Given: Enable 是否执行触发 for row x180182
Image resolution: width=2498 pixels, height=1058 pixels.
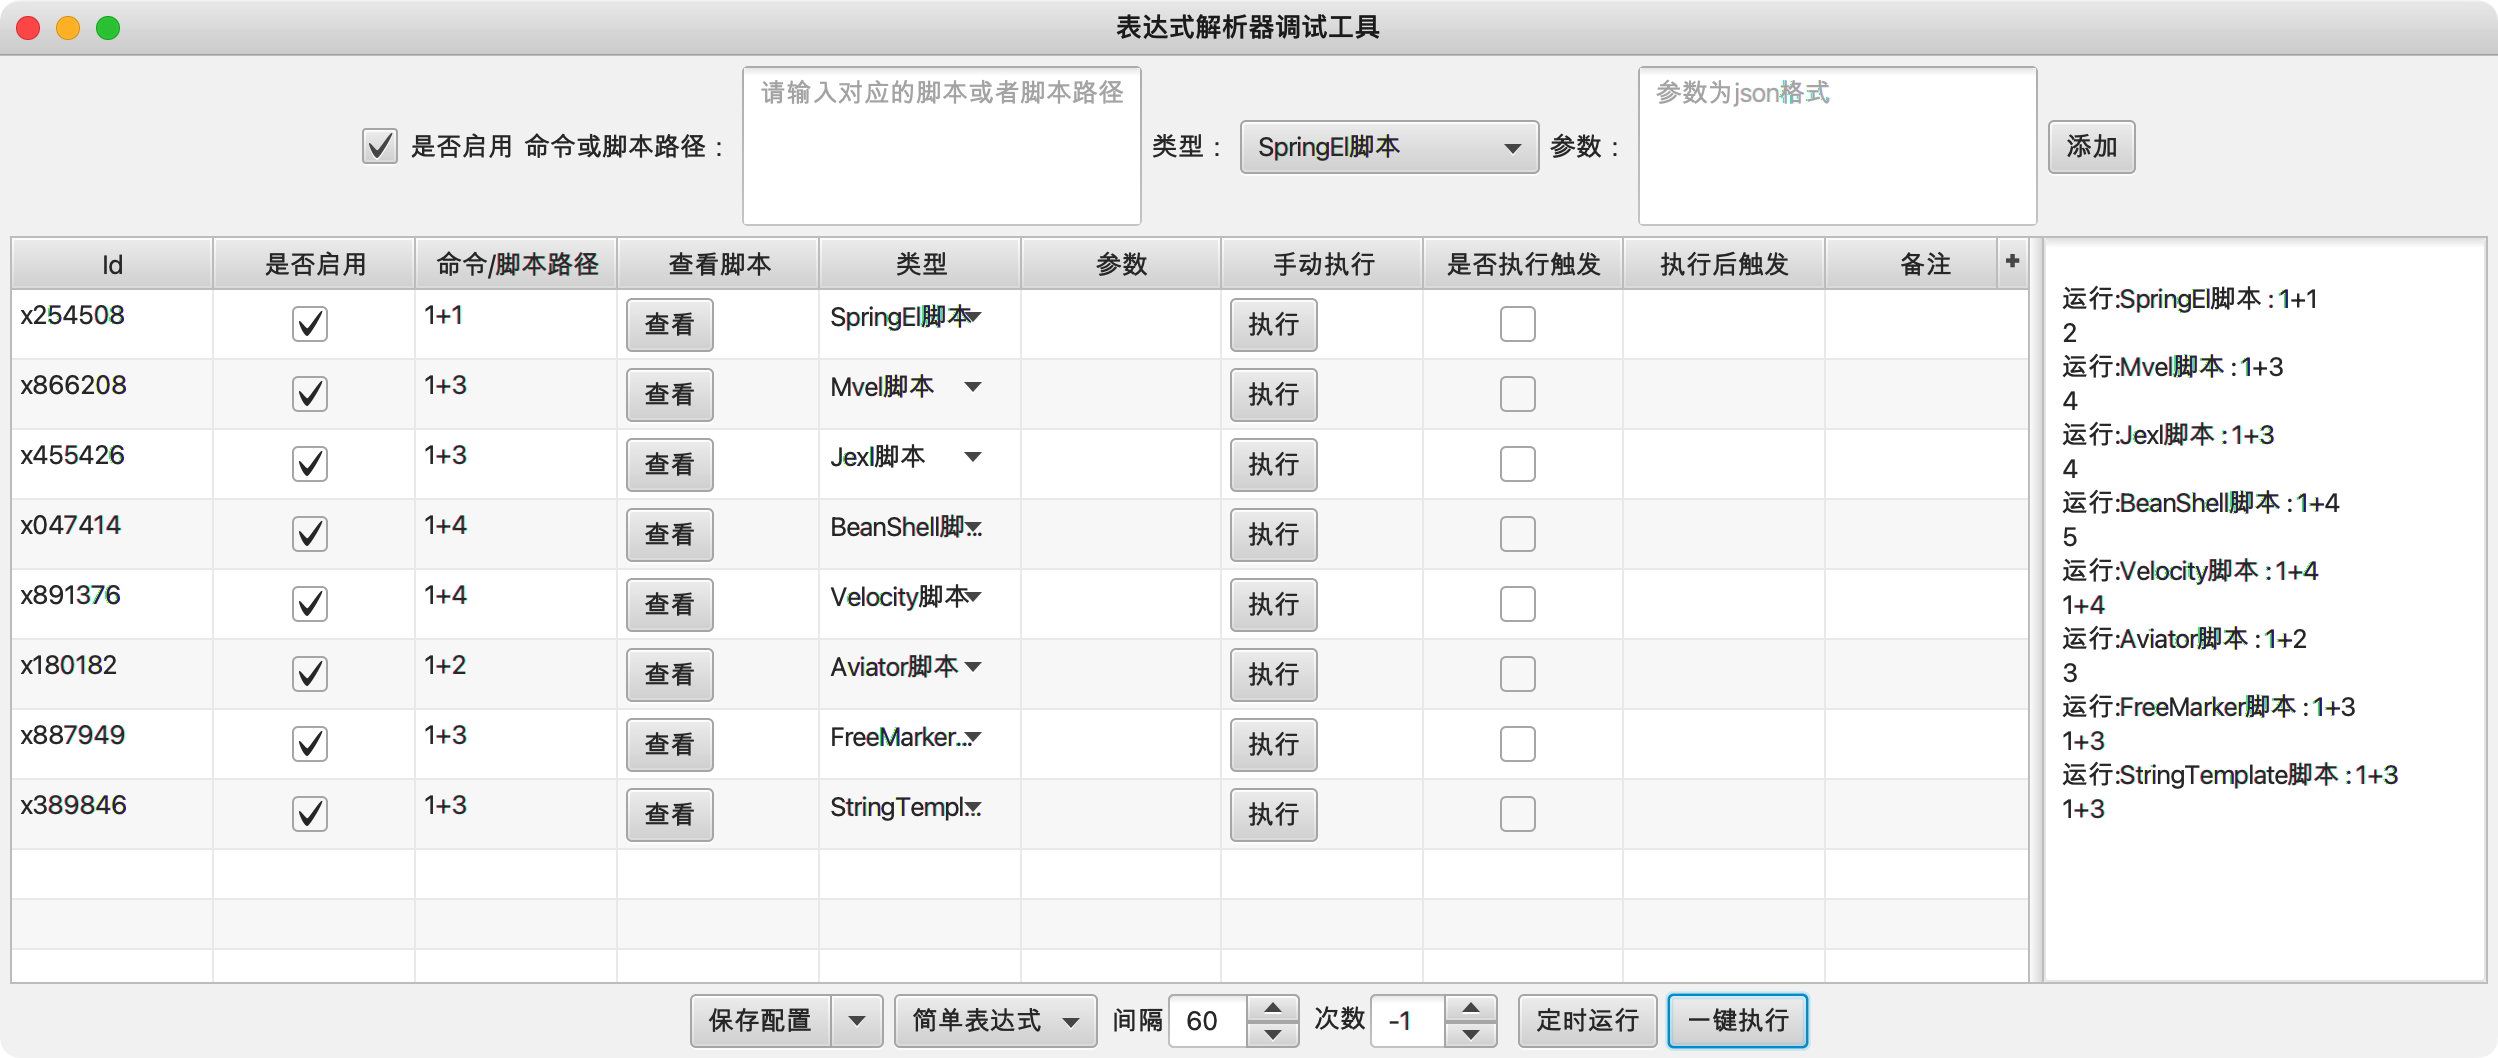Looking at the screenshot, I should click(x=1518, y=674).
